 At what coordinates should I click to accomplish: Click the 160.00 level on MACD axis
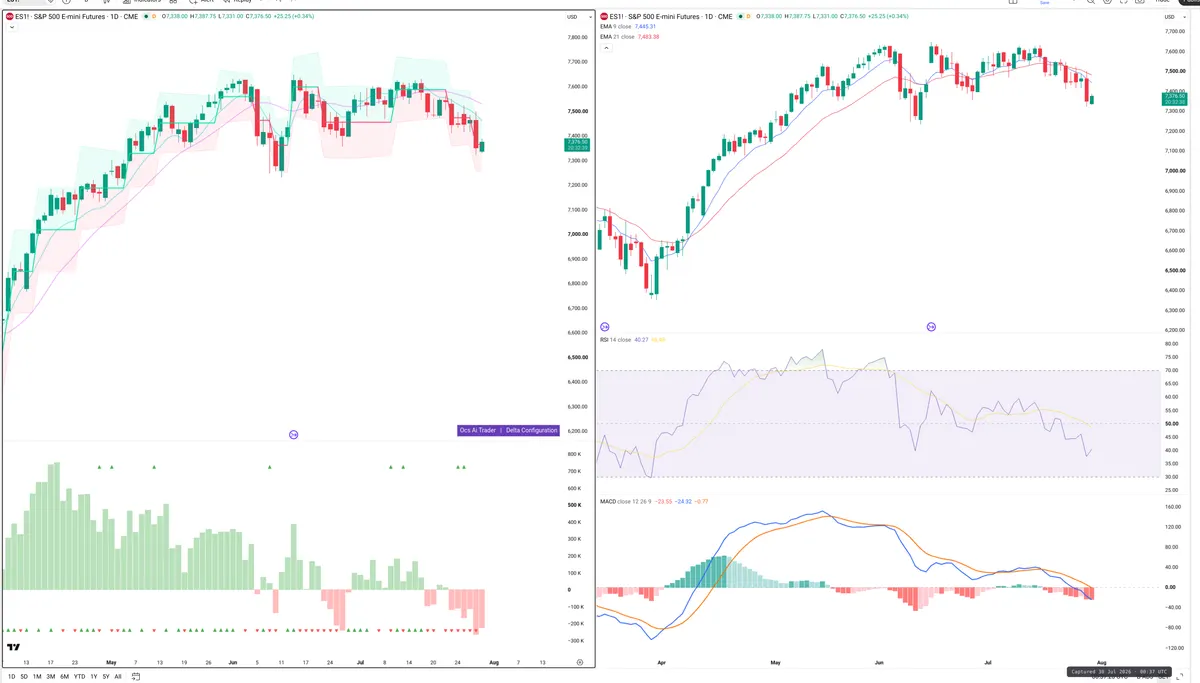click(1173, 507)
